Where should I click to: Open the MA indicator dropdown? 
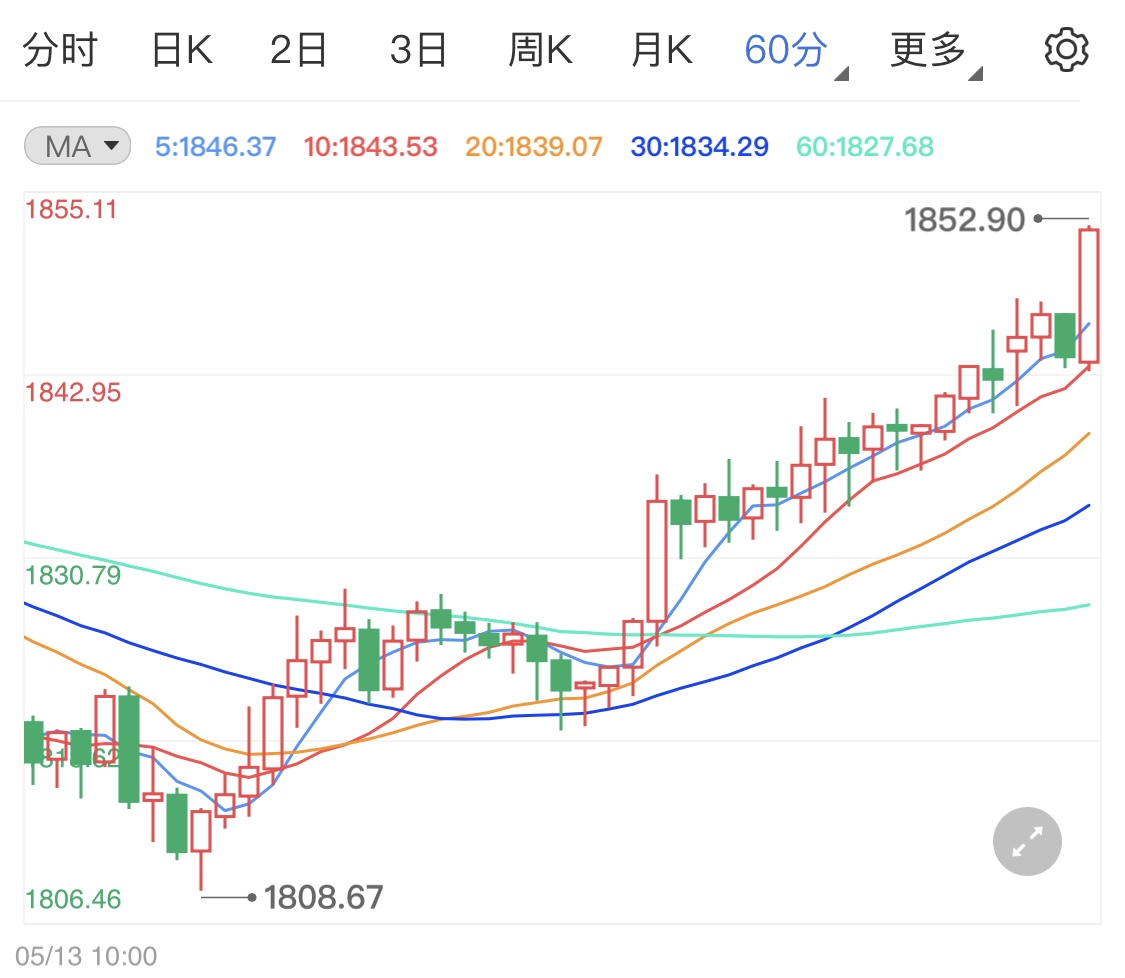tap(77, 146)
